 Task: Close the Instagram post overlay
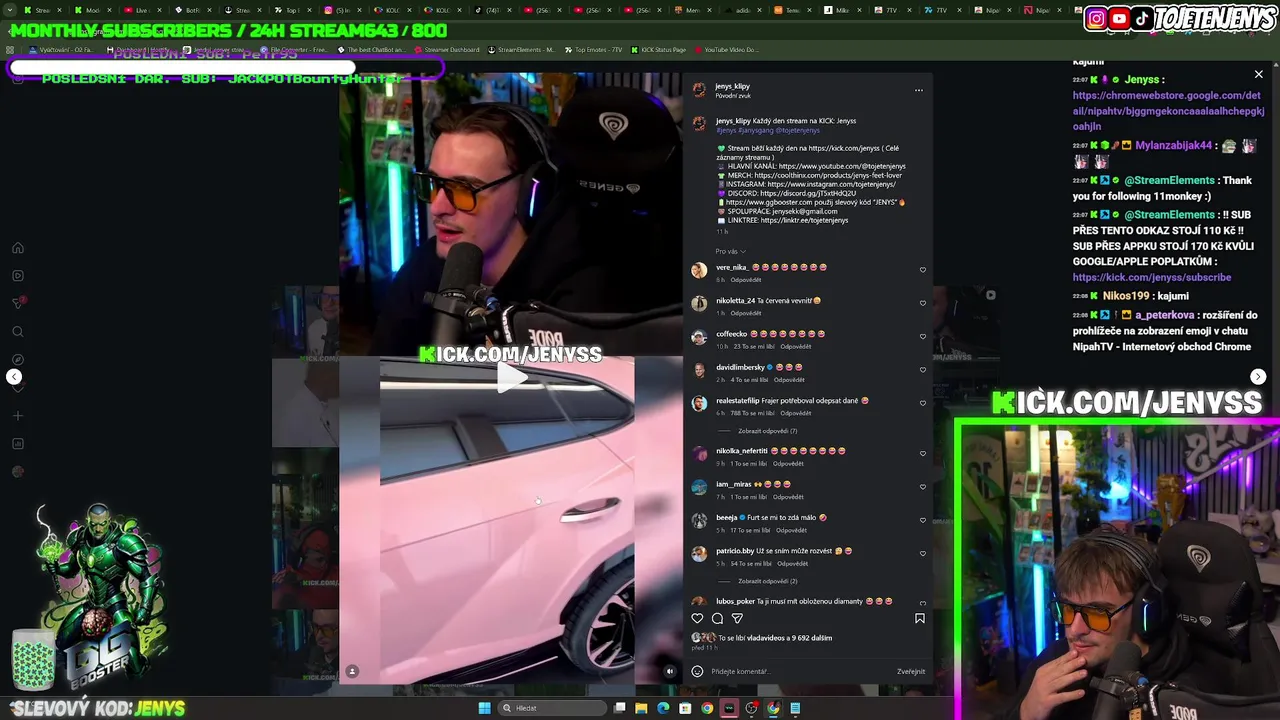pos(1258,74)
